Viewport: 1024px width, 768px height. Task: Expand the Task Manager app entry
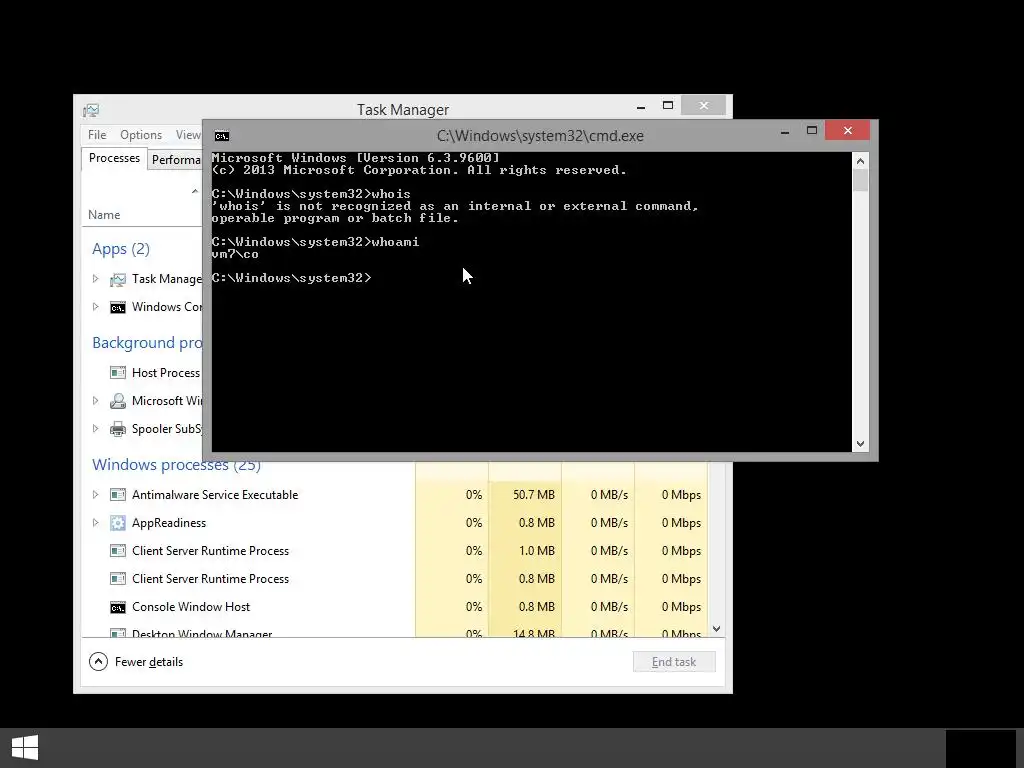coord(95,279)
